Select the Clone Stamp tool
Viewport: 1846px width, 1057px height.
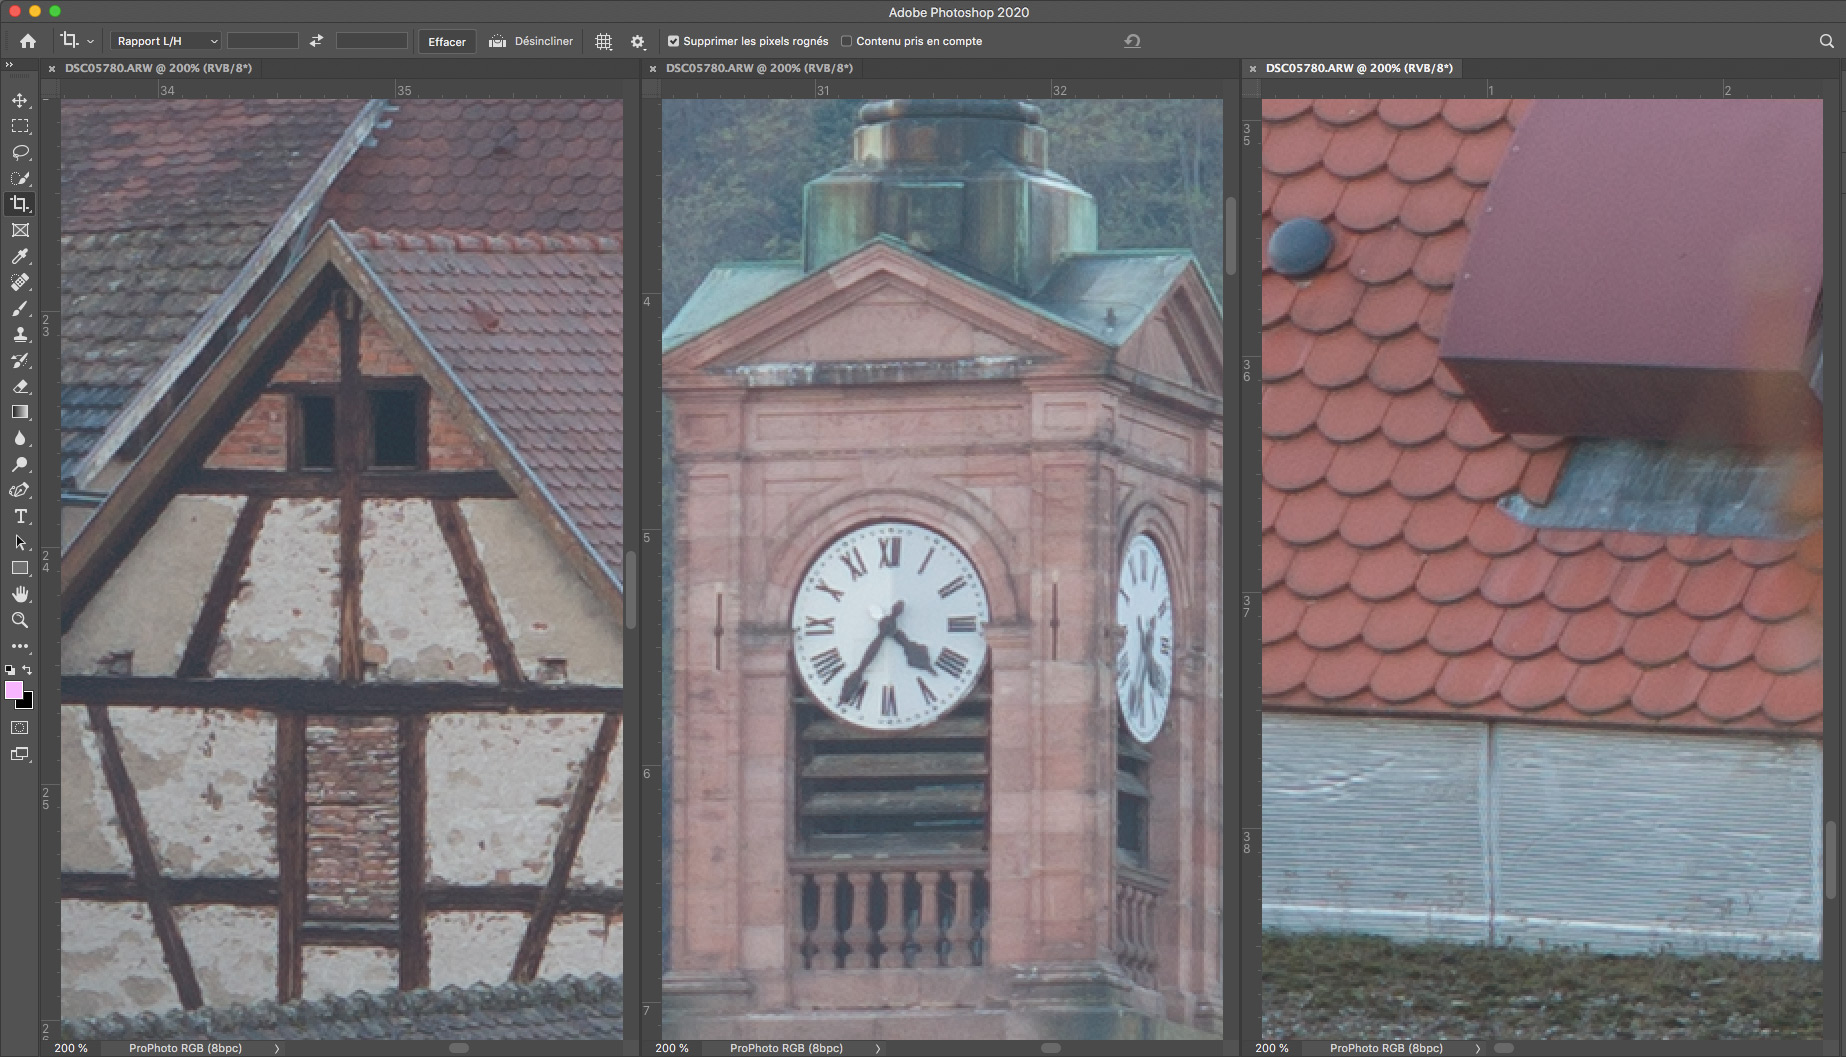coord(20,334)
